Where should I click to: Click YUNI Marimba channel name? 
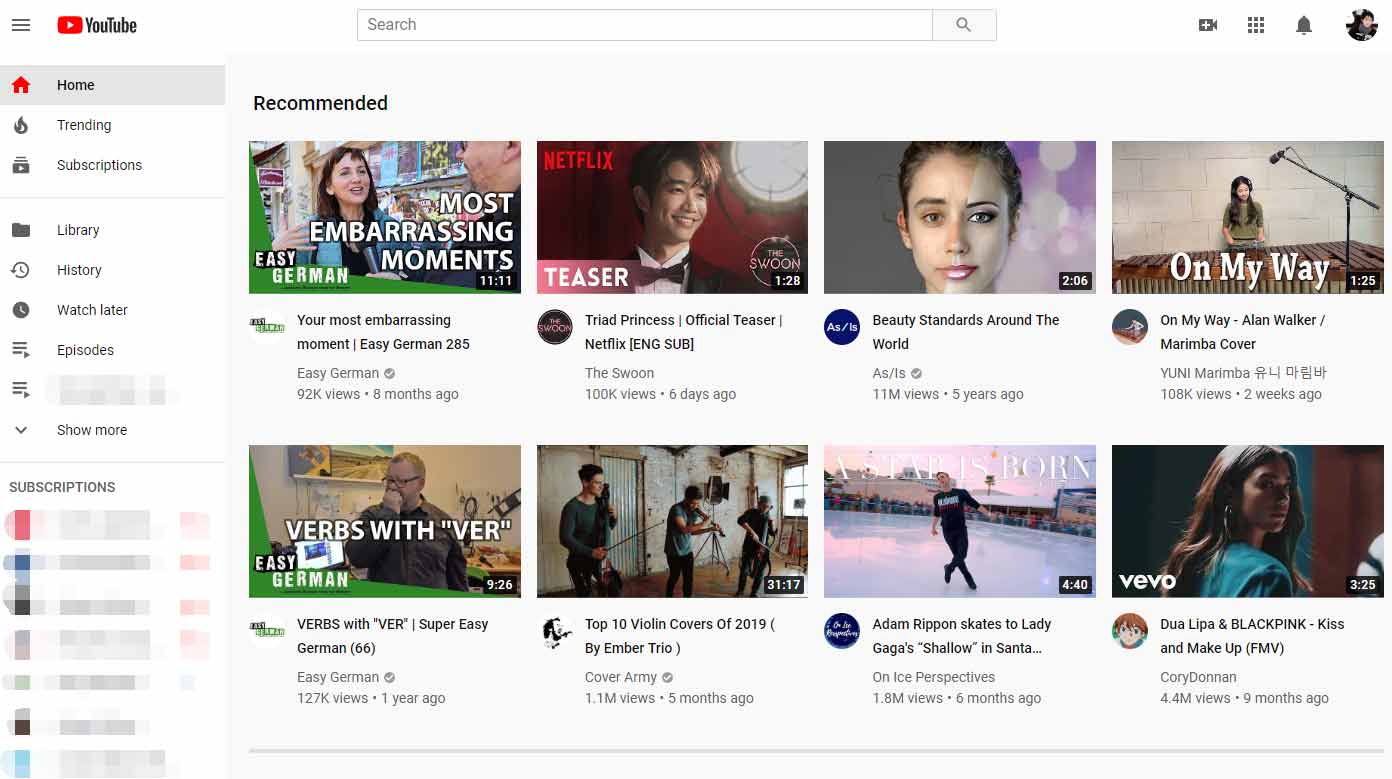pos(1243,373)
